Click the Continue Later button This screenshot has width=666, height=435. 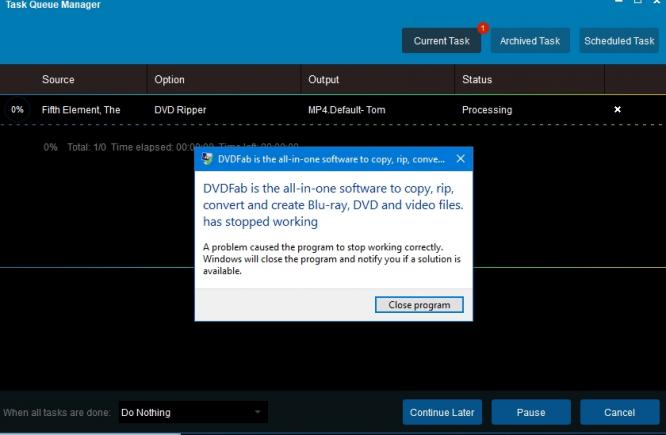click(x=442, y=412)
